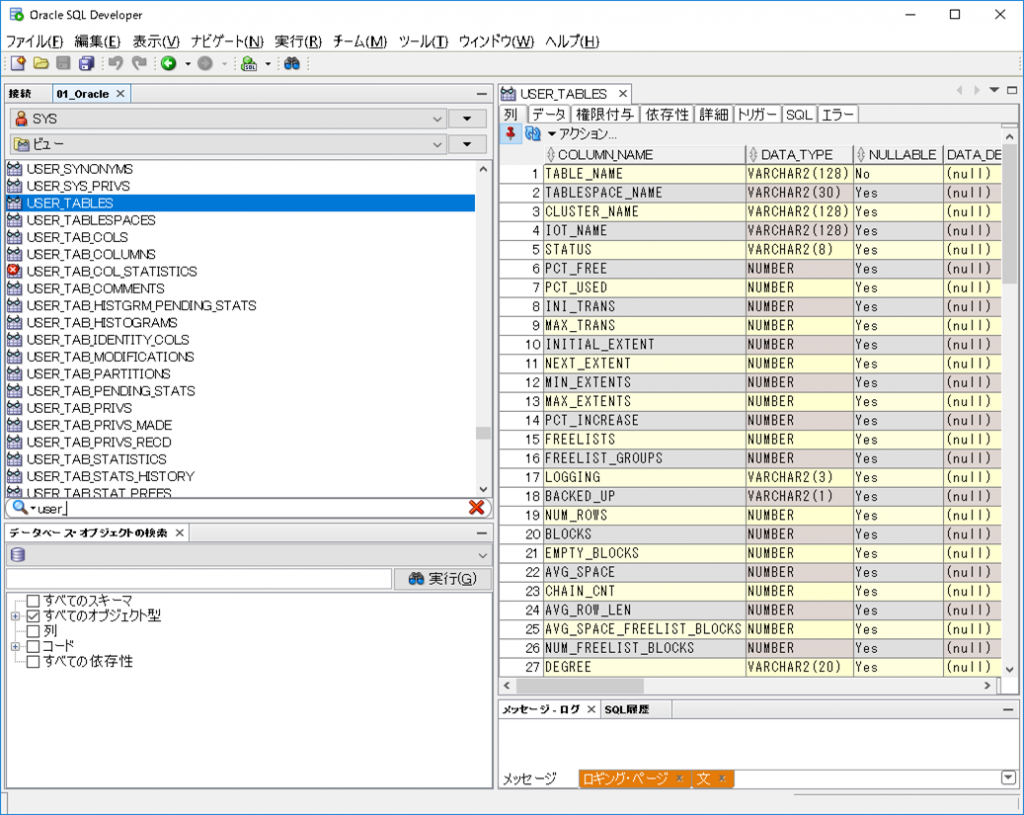Screen dimensions: 1024x815
Task: Click the Refresh icon beside the pin
Action: point(533,134)
